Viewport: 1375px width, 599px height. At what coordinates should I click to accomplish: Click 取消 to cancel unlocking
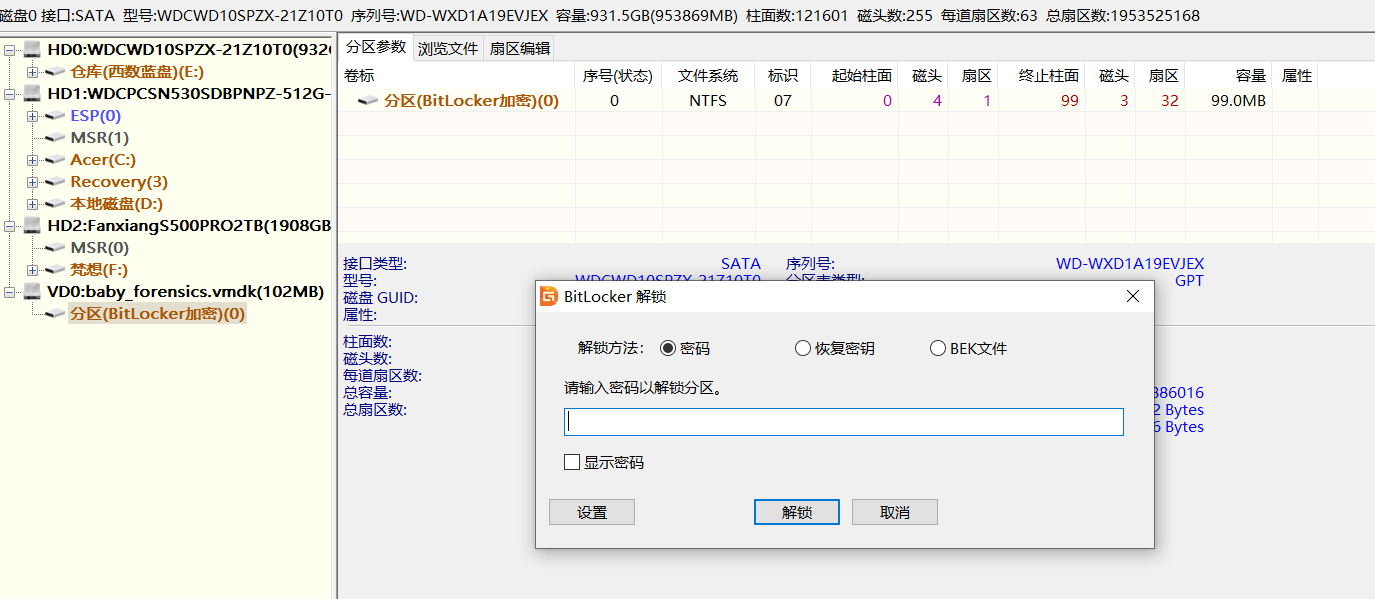pos(895,512)
